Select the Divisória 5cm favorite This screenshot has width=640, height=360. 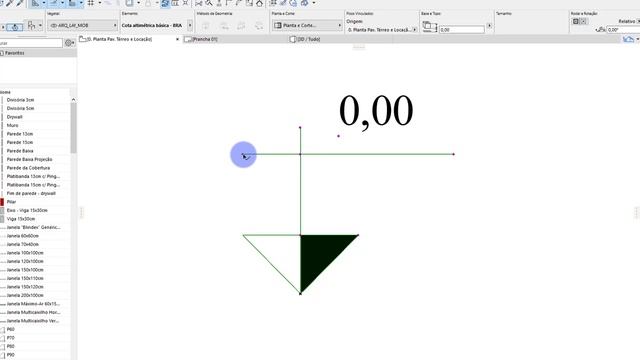tap(20, 109)
